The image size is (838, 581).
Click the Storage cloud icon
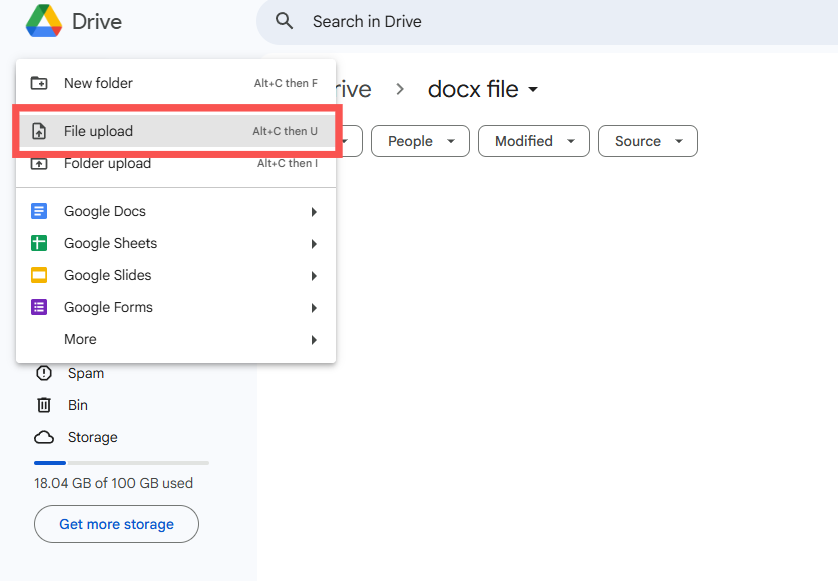[x=44, y=437]
